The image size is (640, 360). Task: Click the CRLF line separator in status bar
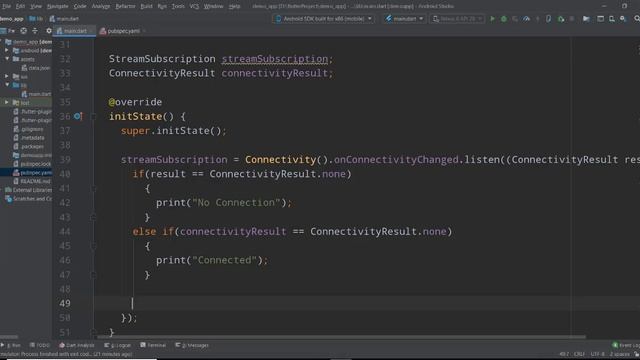tap(579, 354)
